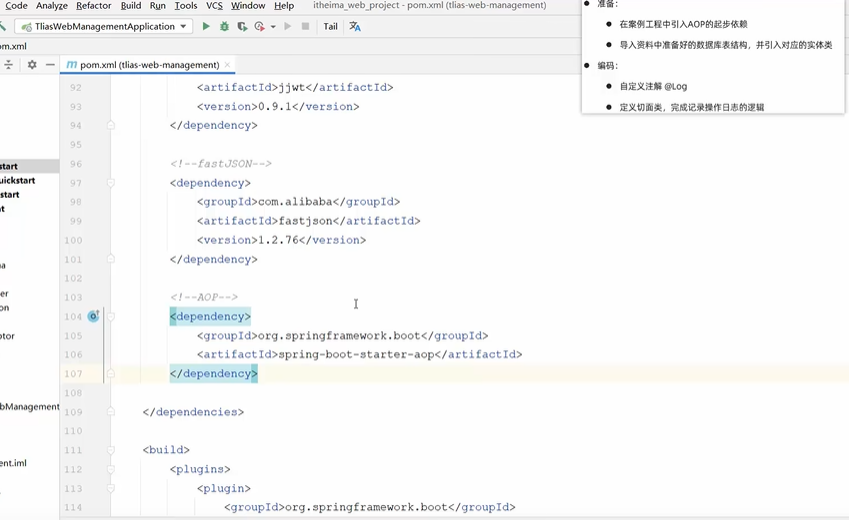Viewport: 849px width, 520px height.
Task: Click the grayed resume program icon
Action: pos(288,26)
